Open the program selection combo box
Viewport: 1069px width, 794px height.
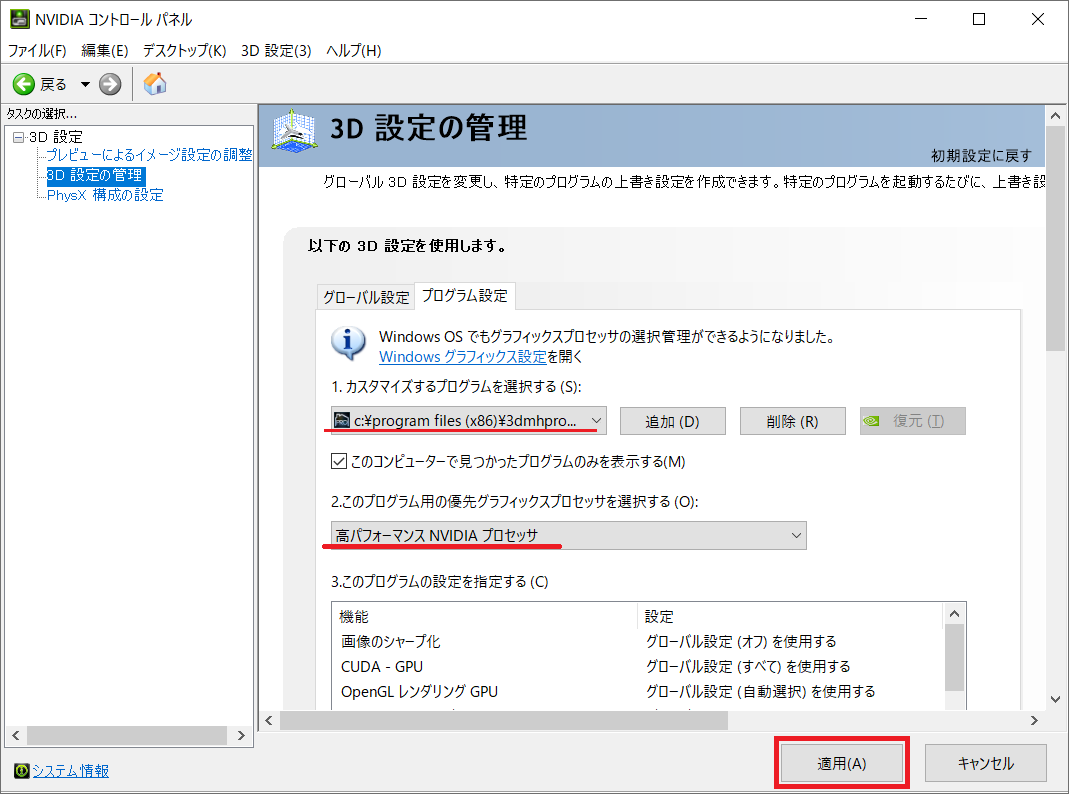click(x=468, y=421)
